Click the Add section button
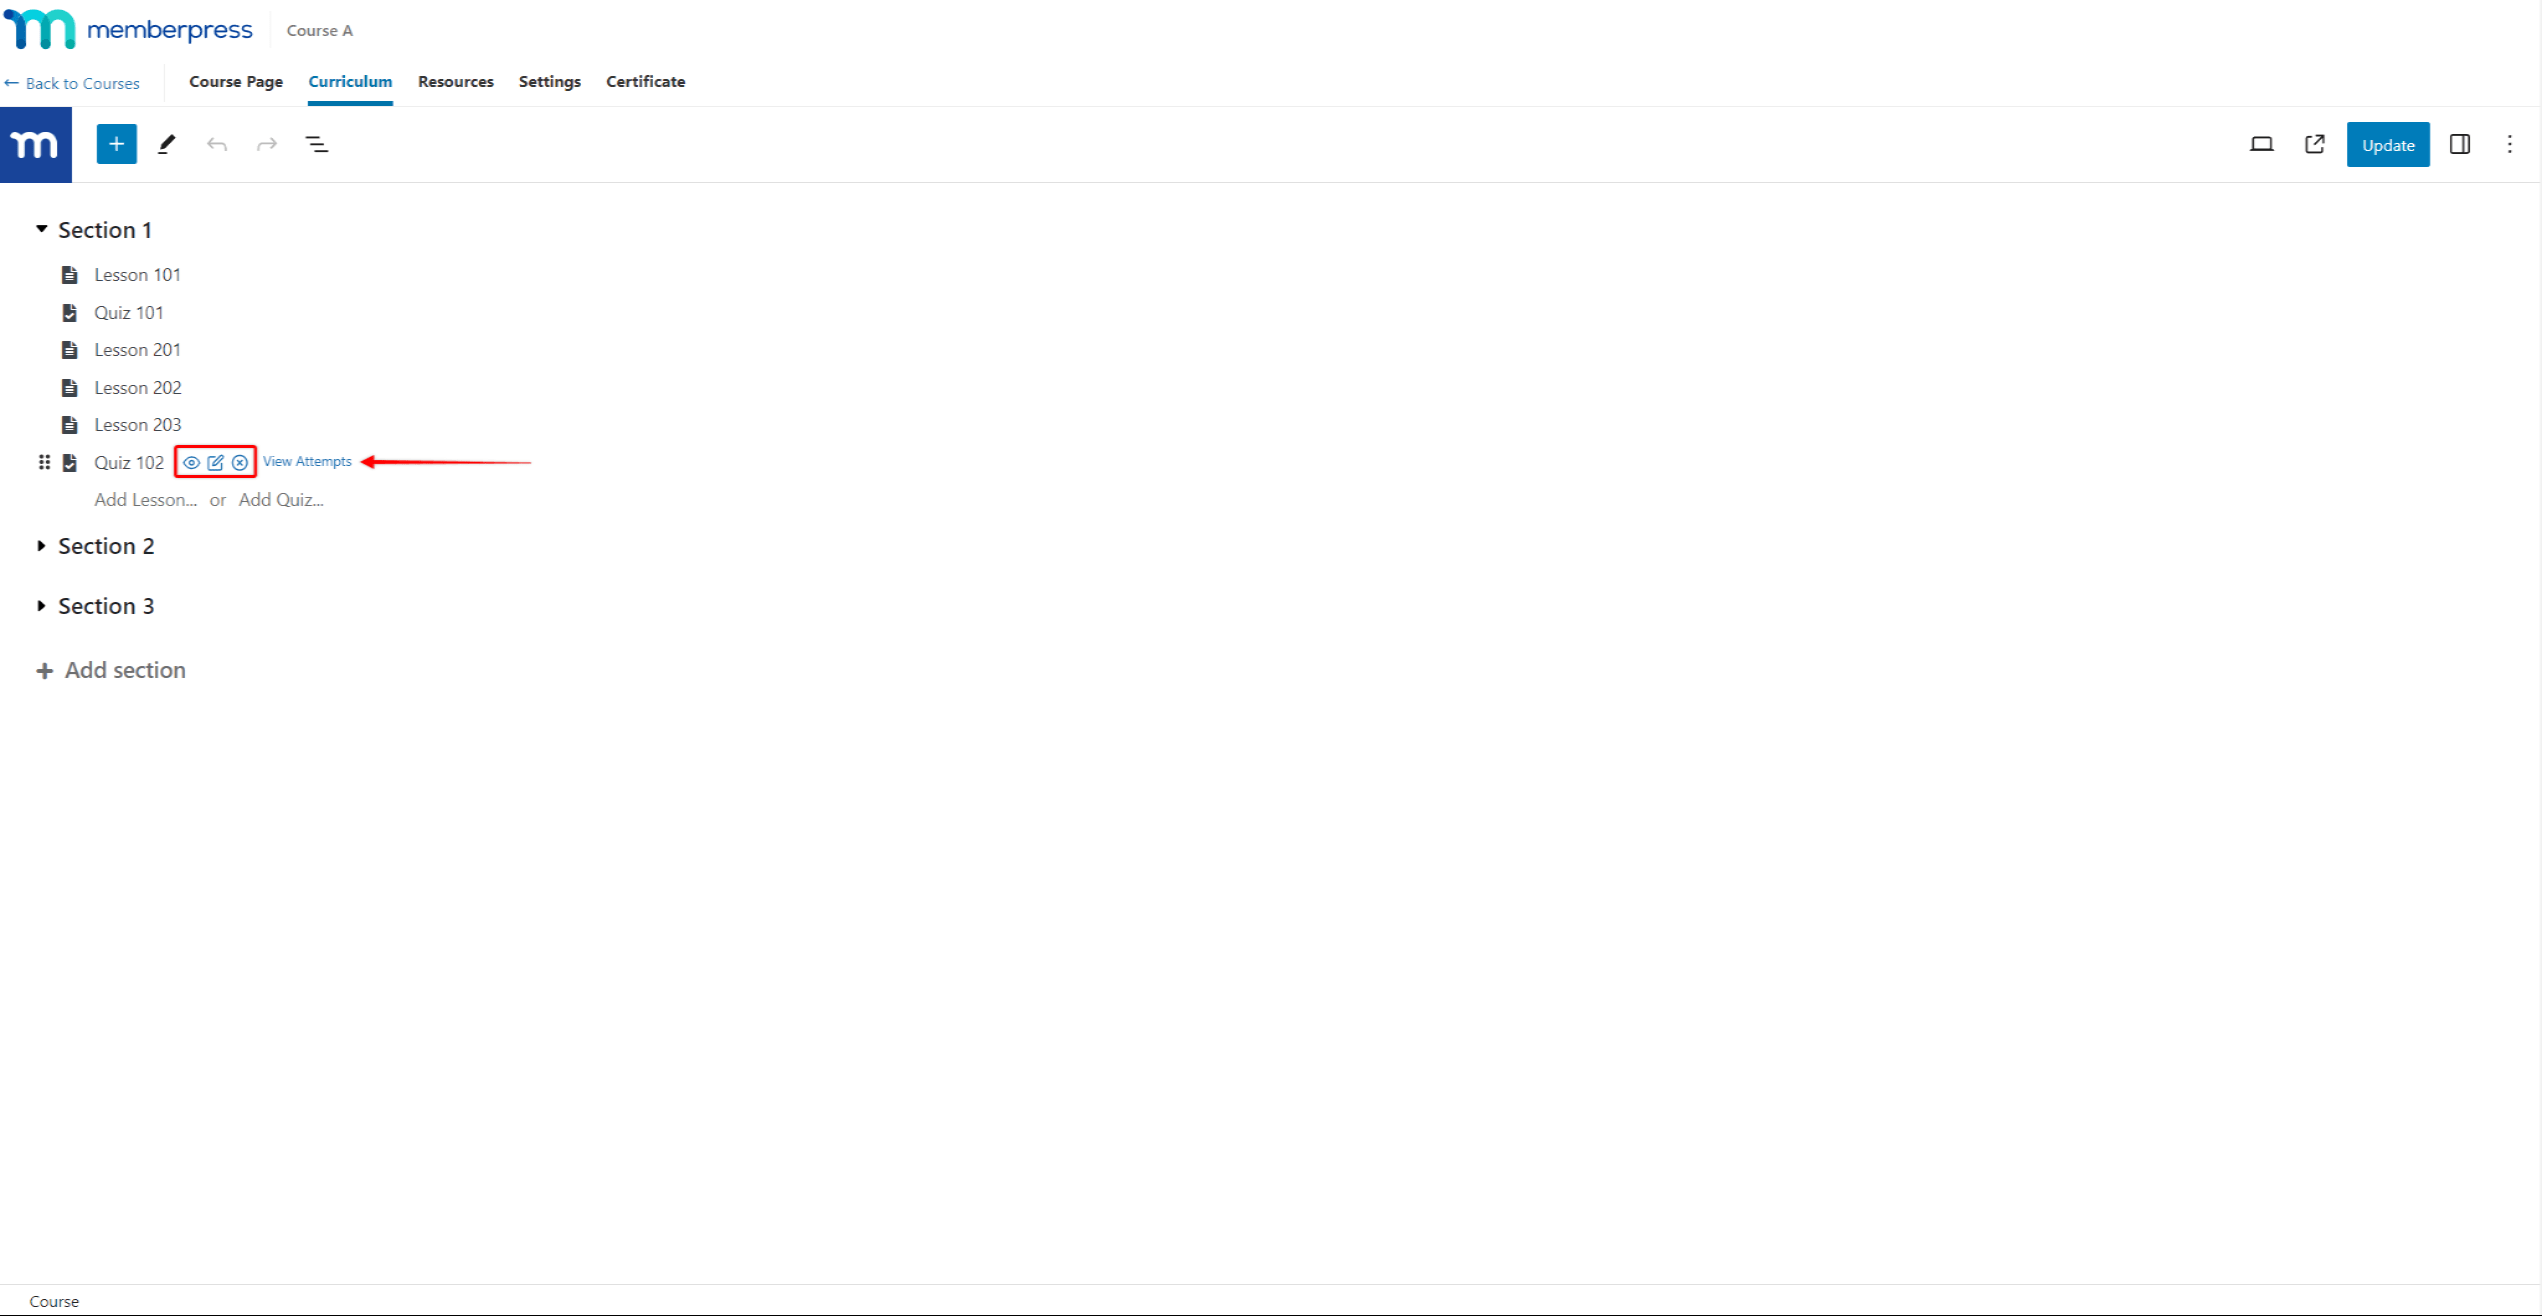Screen dimensions: 2542x1316 (x=124, y=670)
